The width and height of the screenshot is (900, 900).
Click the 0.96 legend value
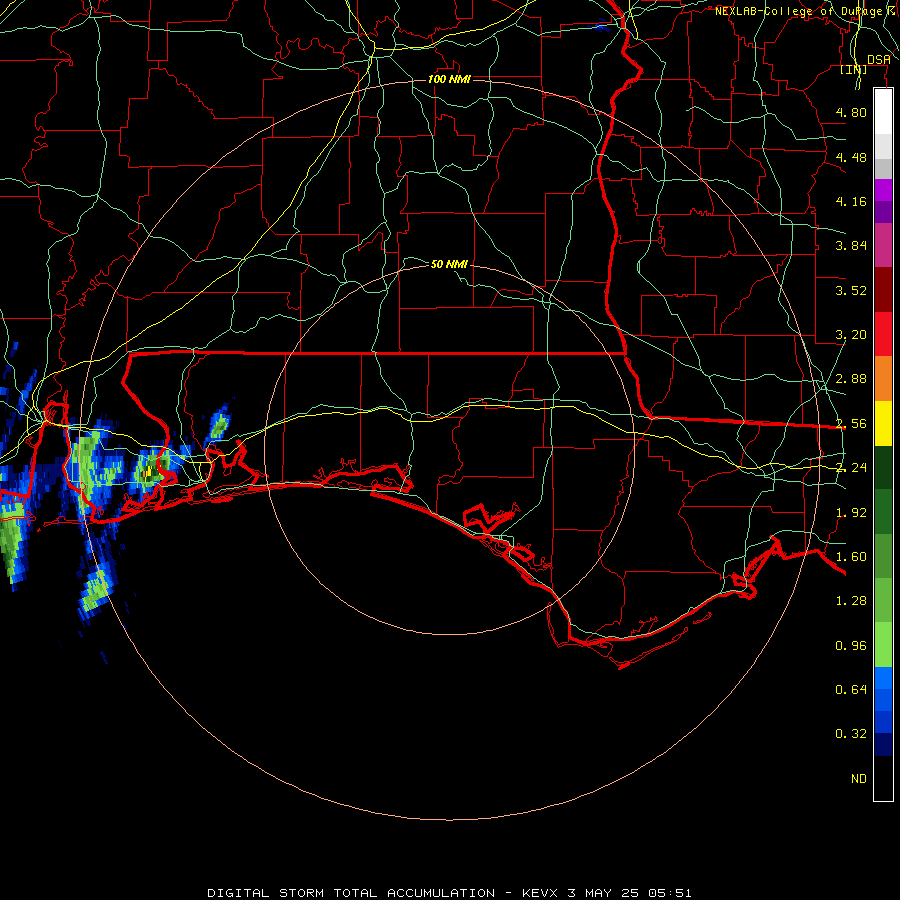click(851, 646)
